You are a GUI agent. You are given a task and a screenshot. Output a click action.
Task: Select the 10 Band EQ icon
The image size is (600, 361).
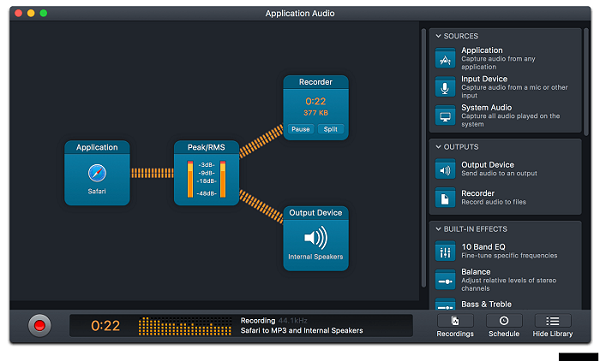[445, 252]
